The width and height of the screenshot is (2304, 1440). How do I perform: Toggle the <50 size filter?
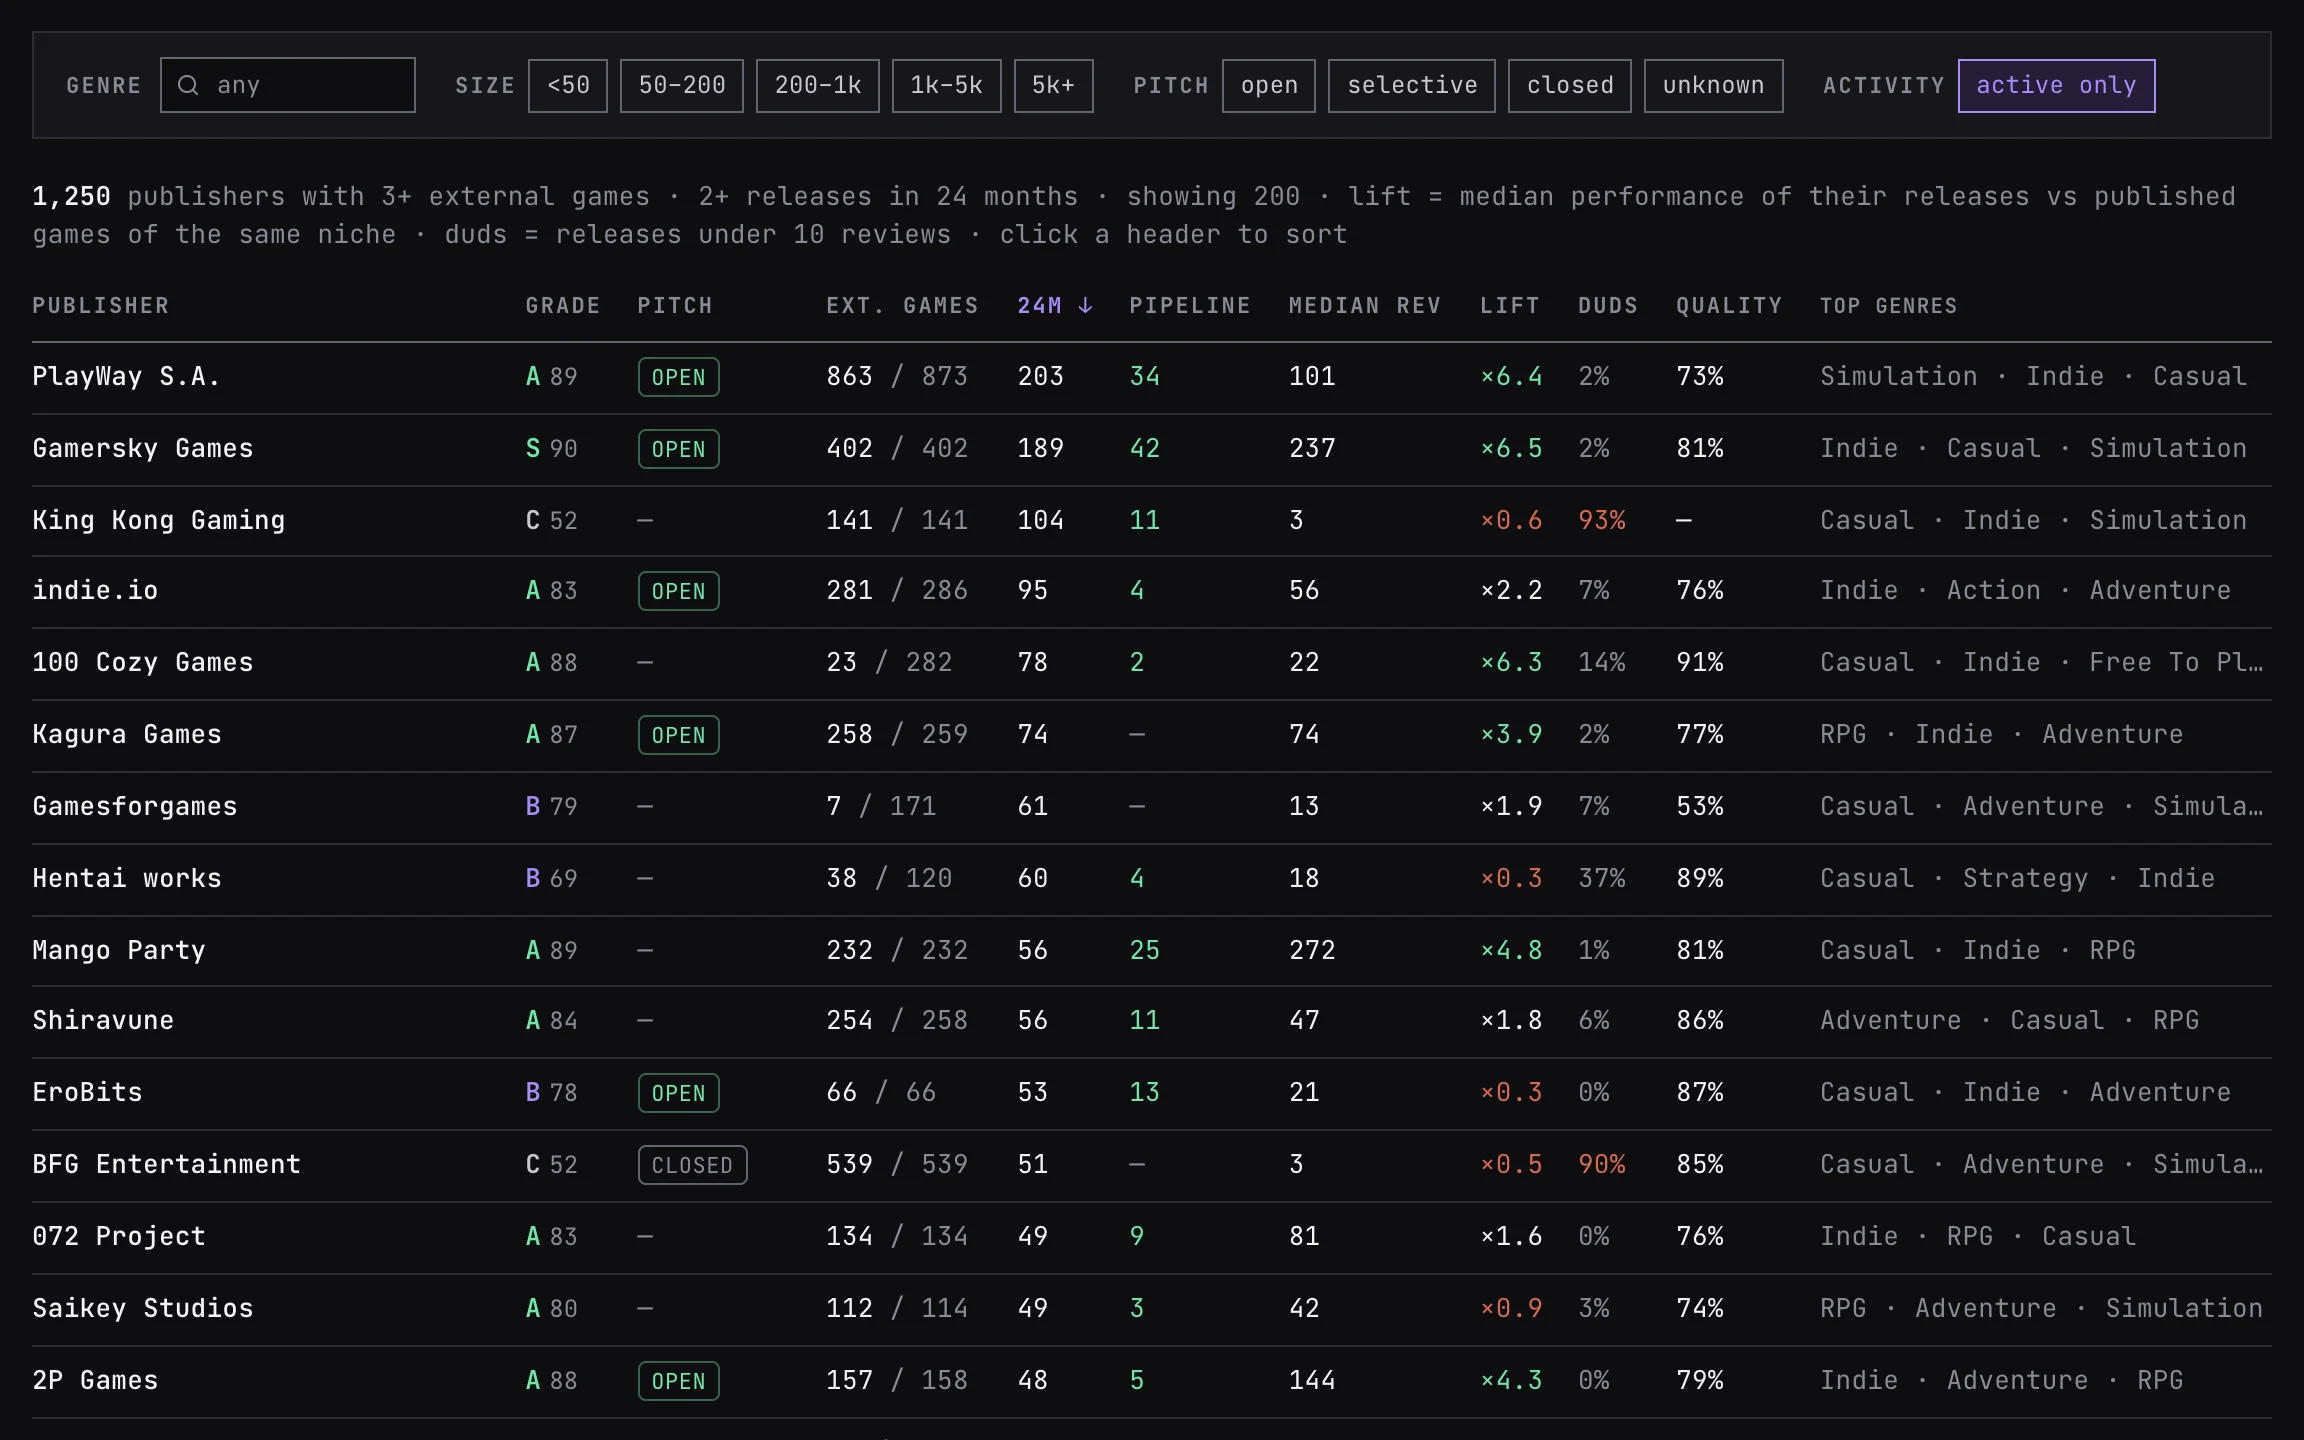click(568, 85)
